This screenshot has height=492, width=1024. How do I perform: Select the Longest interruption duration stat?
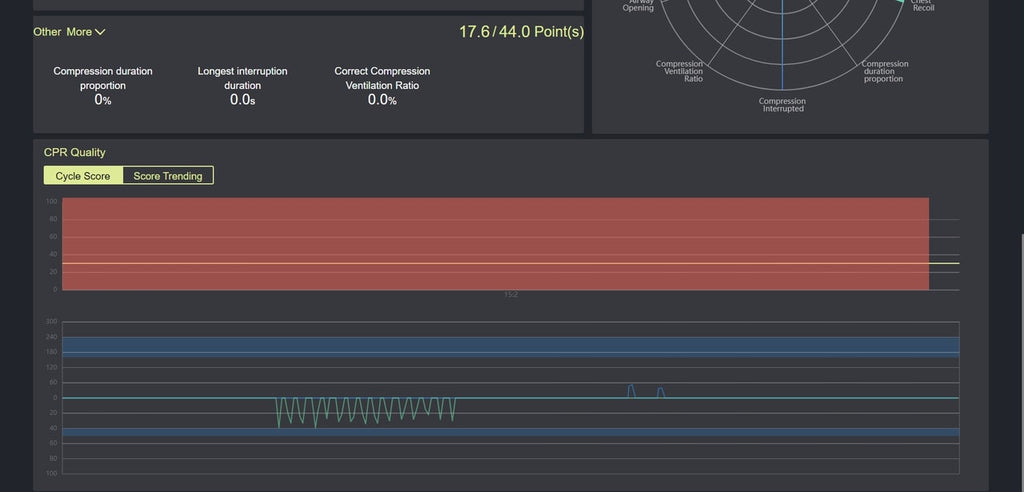pos(242,85)
